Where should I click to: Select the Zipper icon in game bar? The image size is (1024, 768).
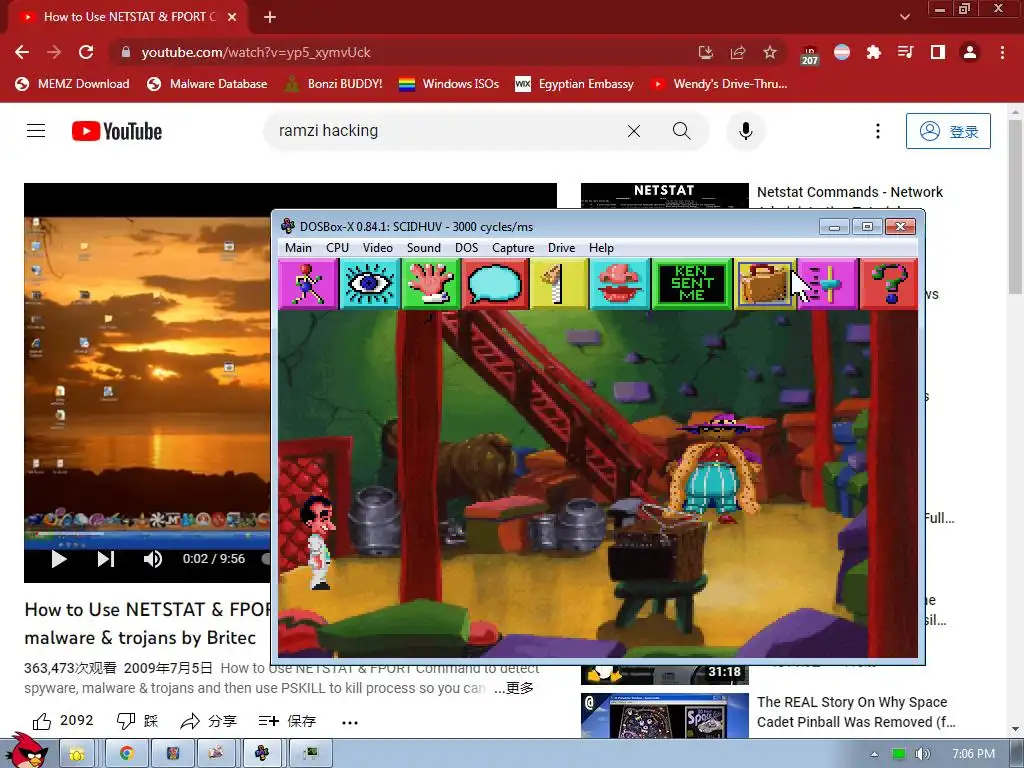coord(558,283)
